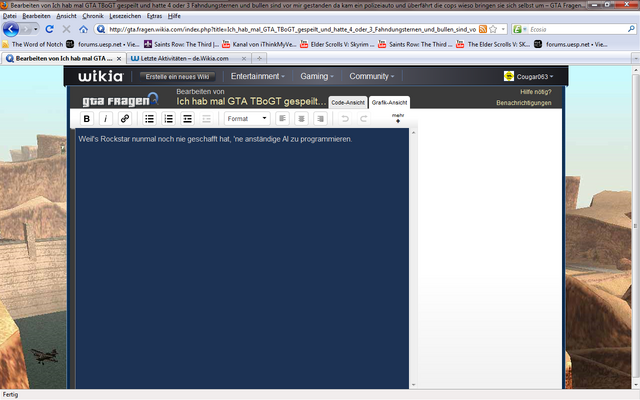This screenshot has width=640, height=400.
Task: Create a bulleted list
Action: coord(149,119)
